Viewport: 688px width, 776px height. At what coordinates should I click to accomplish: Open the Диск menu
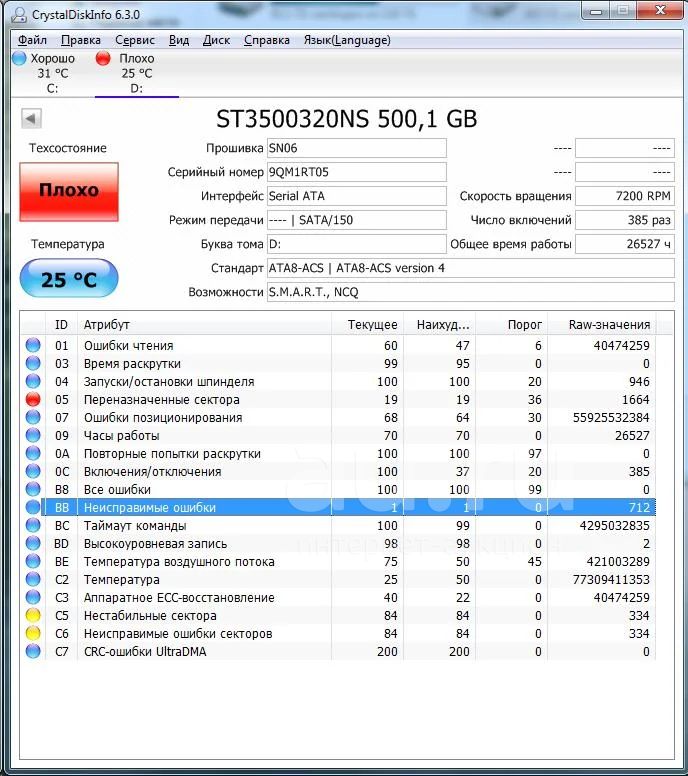click(x=216, y=40)
